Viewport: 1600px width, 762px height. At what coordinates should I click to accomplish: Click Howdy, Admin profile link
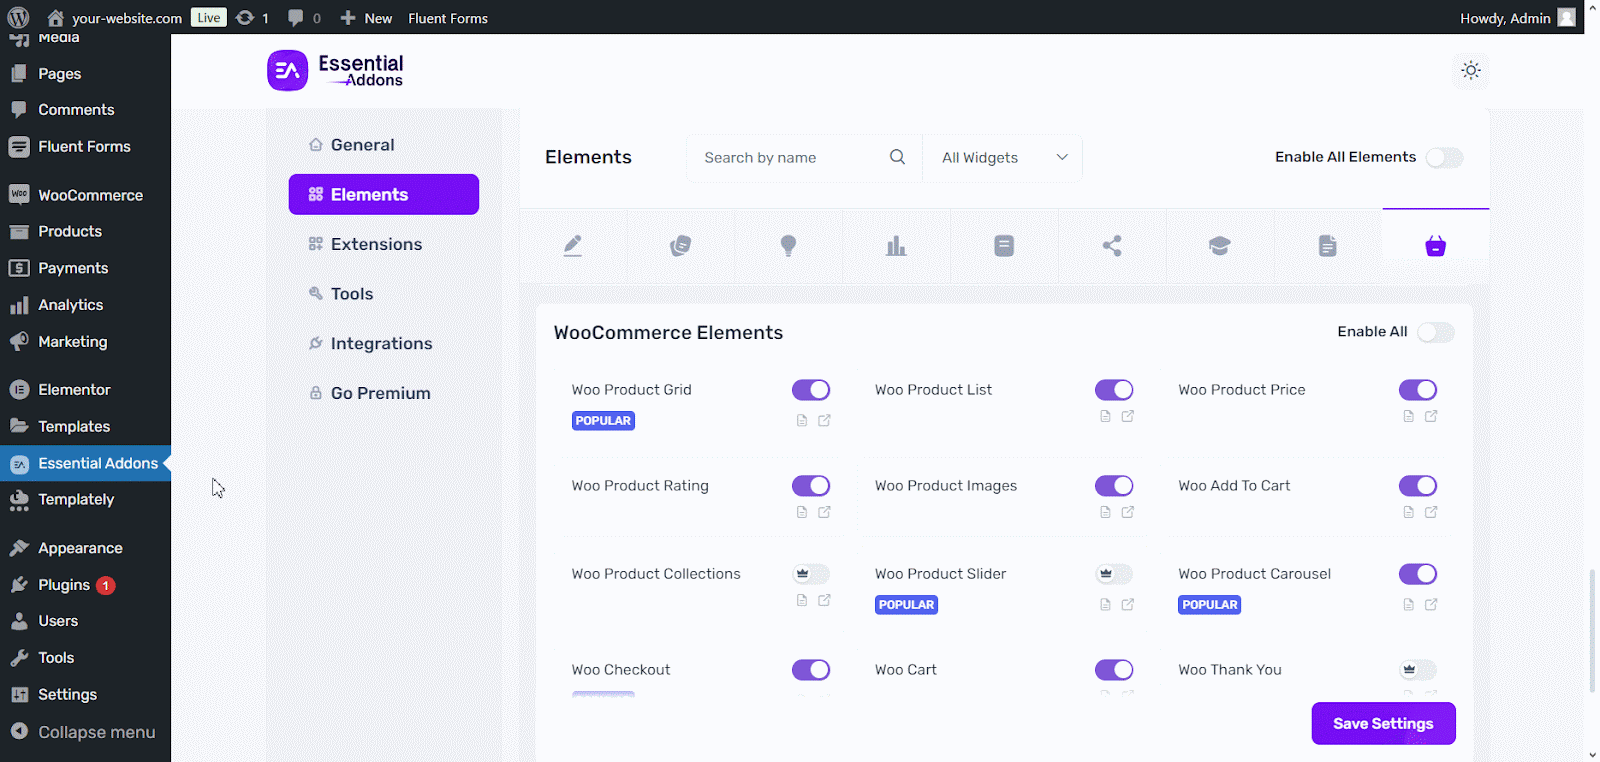coord(1517,18)
